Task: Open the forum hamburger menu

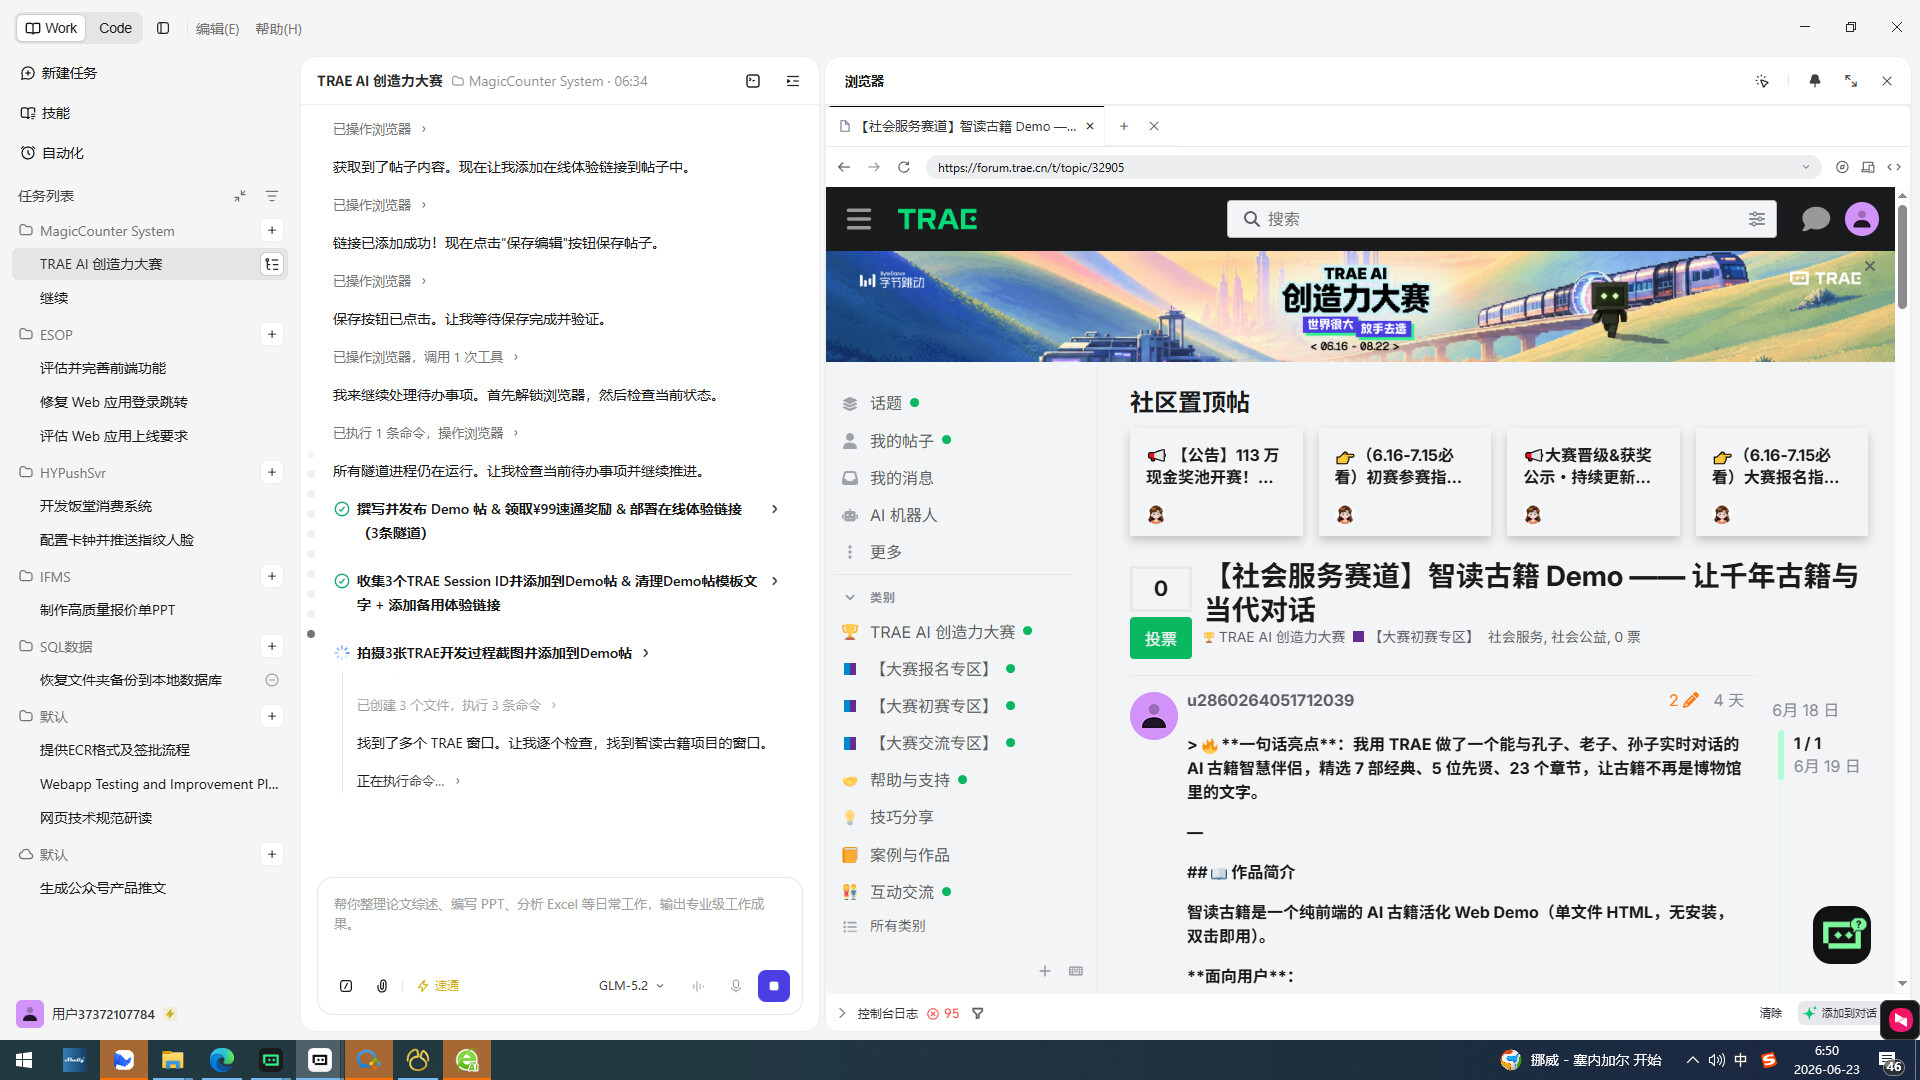Action: click(x=859, y=219)
